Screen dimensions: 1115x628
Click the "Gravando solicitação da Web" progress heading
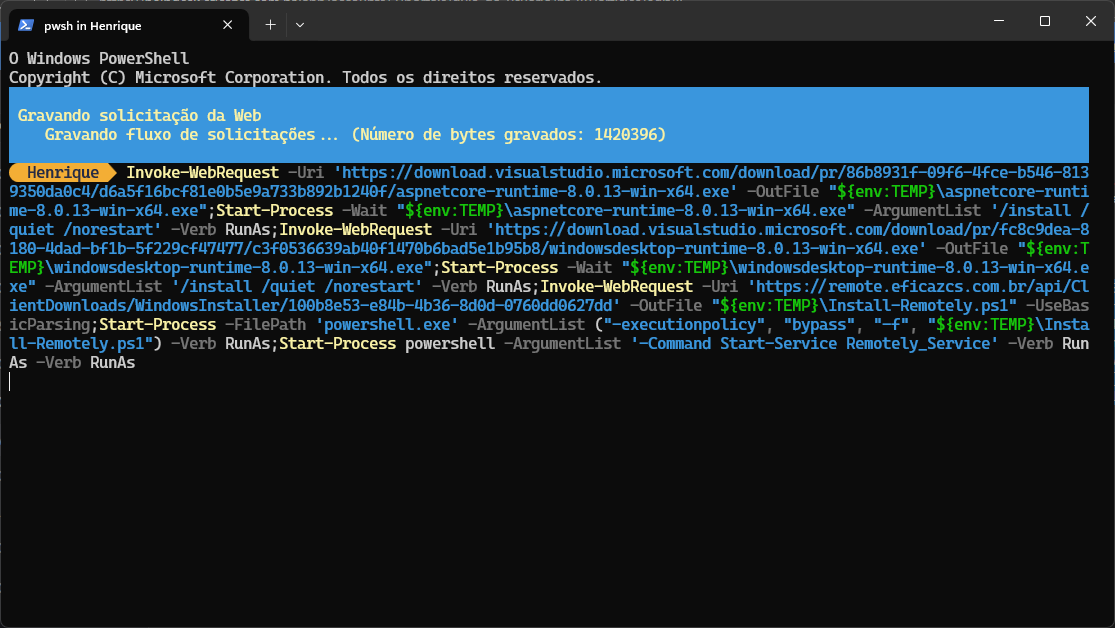(140, 116)
